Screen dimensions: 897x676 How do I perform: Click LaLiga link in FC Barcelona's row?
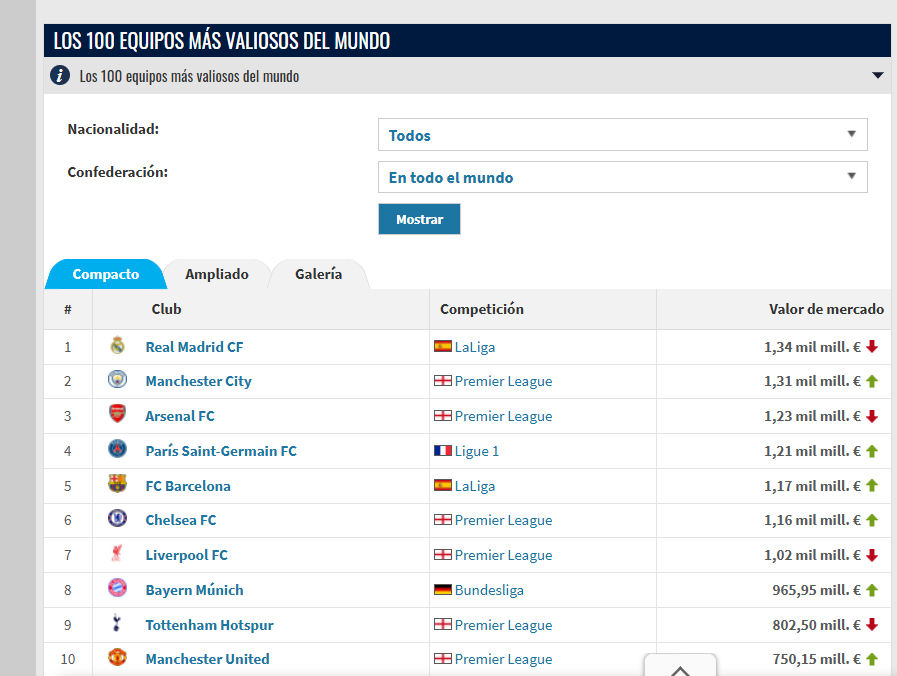point(475,486)
